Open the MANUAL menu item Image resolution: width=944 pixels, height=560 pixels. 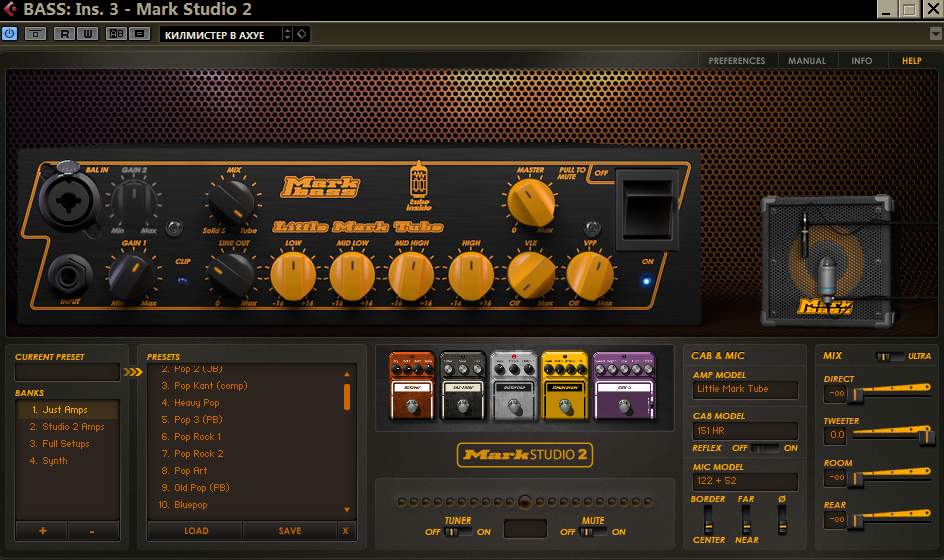tap(807, 61)
